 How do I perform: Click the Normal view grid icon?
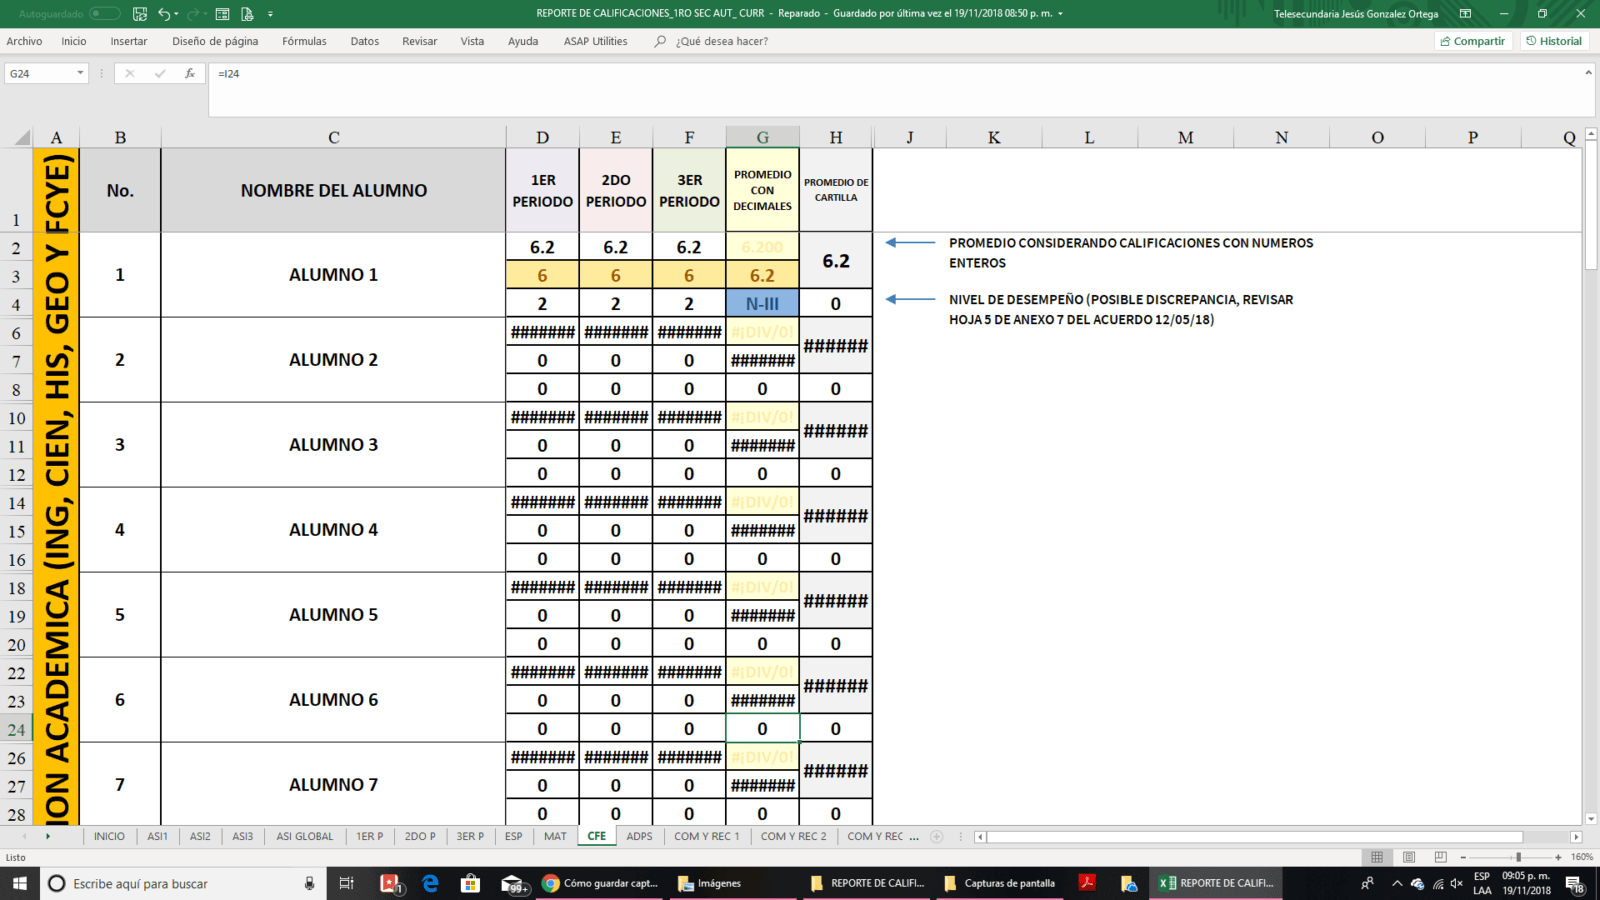[1377, 857]
